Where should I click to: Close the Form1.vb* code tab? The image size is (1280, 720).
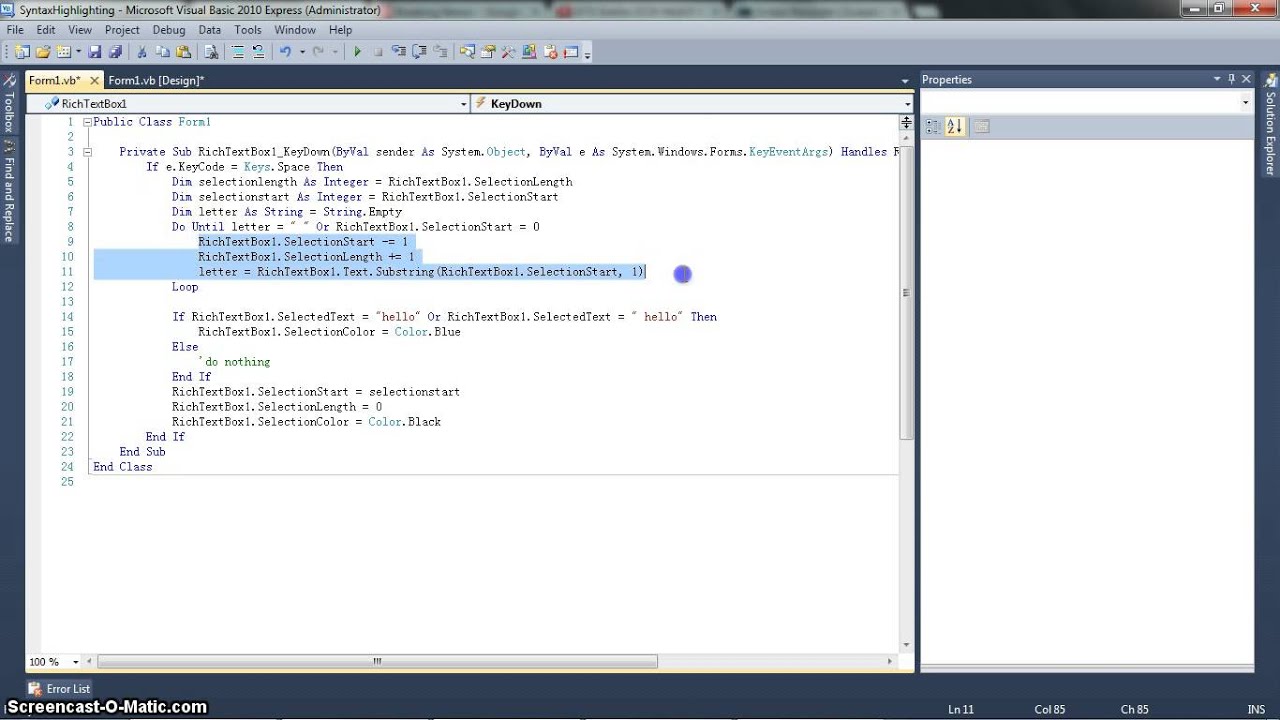pos(95,80)
